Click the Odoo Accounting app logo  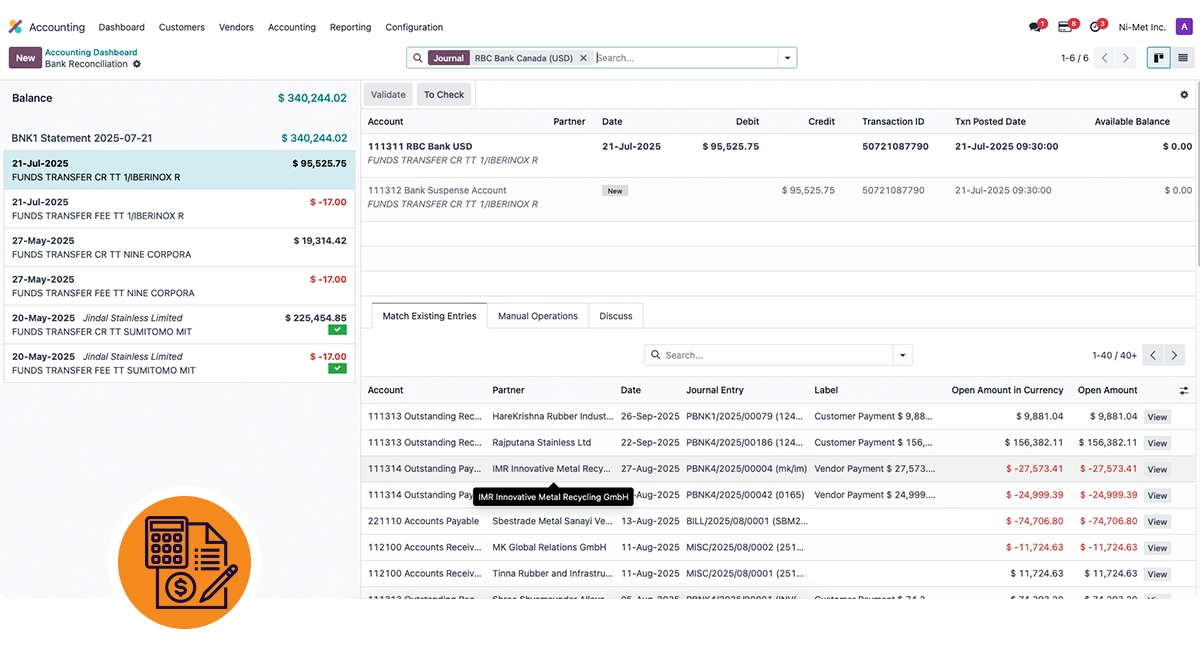[x=15, y=27]
